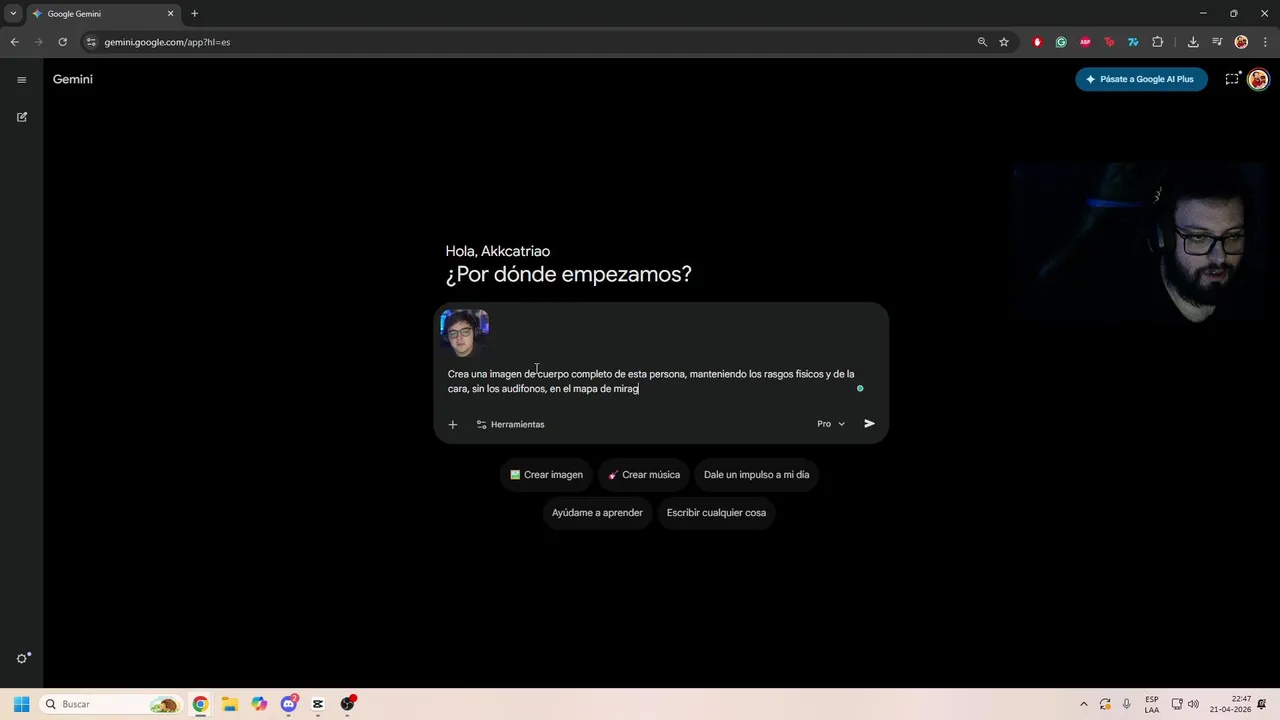Open the ABP Adblock Plus extension
Viewport: 1280px width, 720px height.
(1085, 42)
